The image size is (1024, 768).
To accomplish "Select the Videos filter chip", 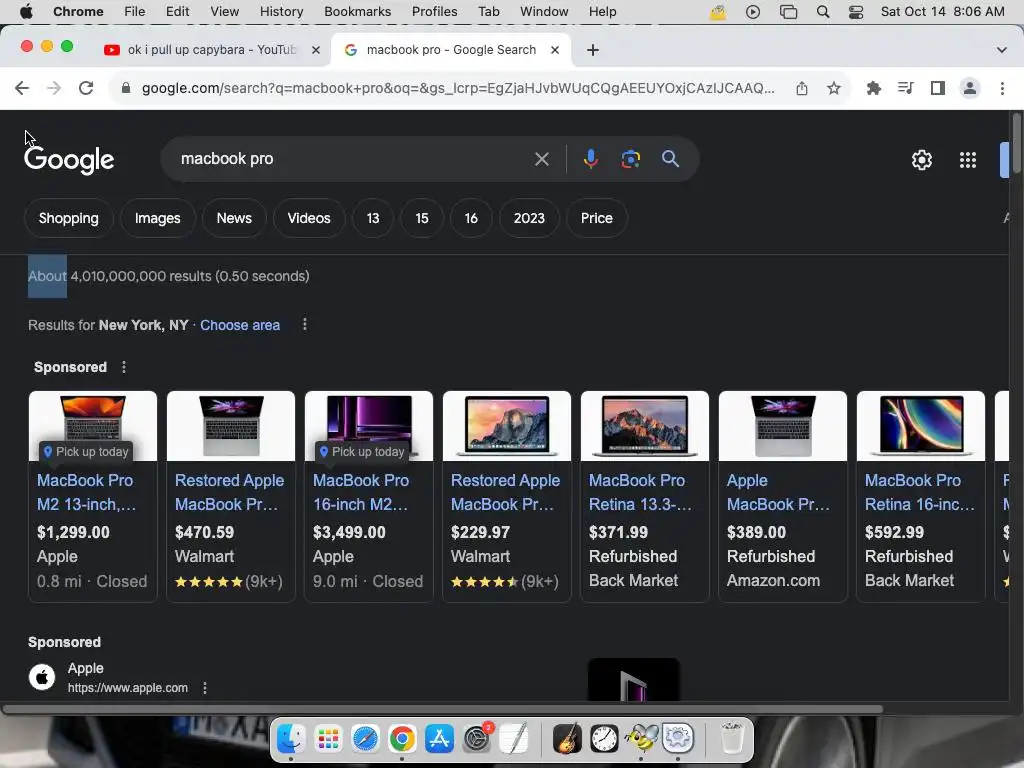I will [x=309, y=218].
